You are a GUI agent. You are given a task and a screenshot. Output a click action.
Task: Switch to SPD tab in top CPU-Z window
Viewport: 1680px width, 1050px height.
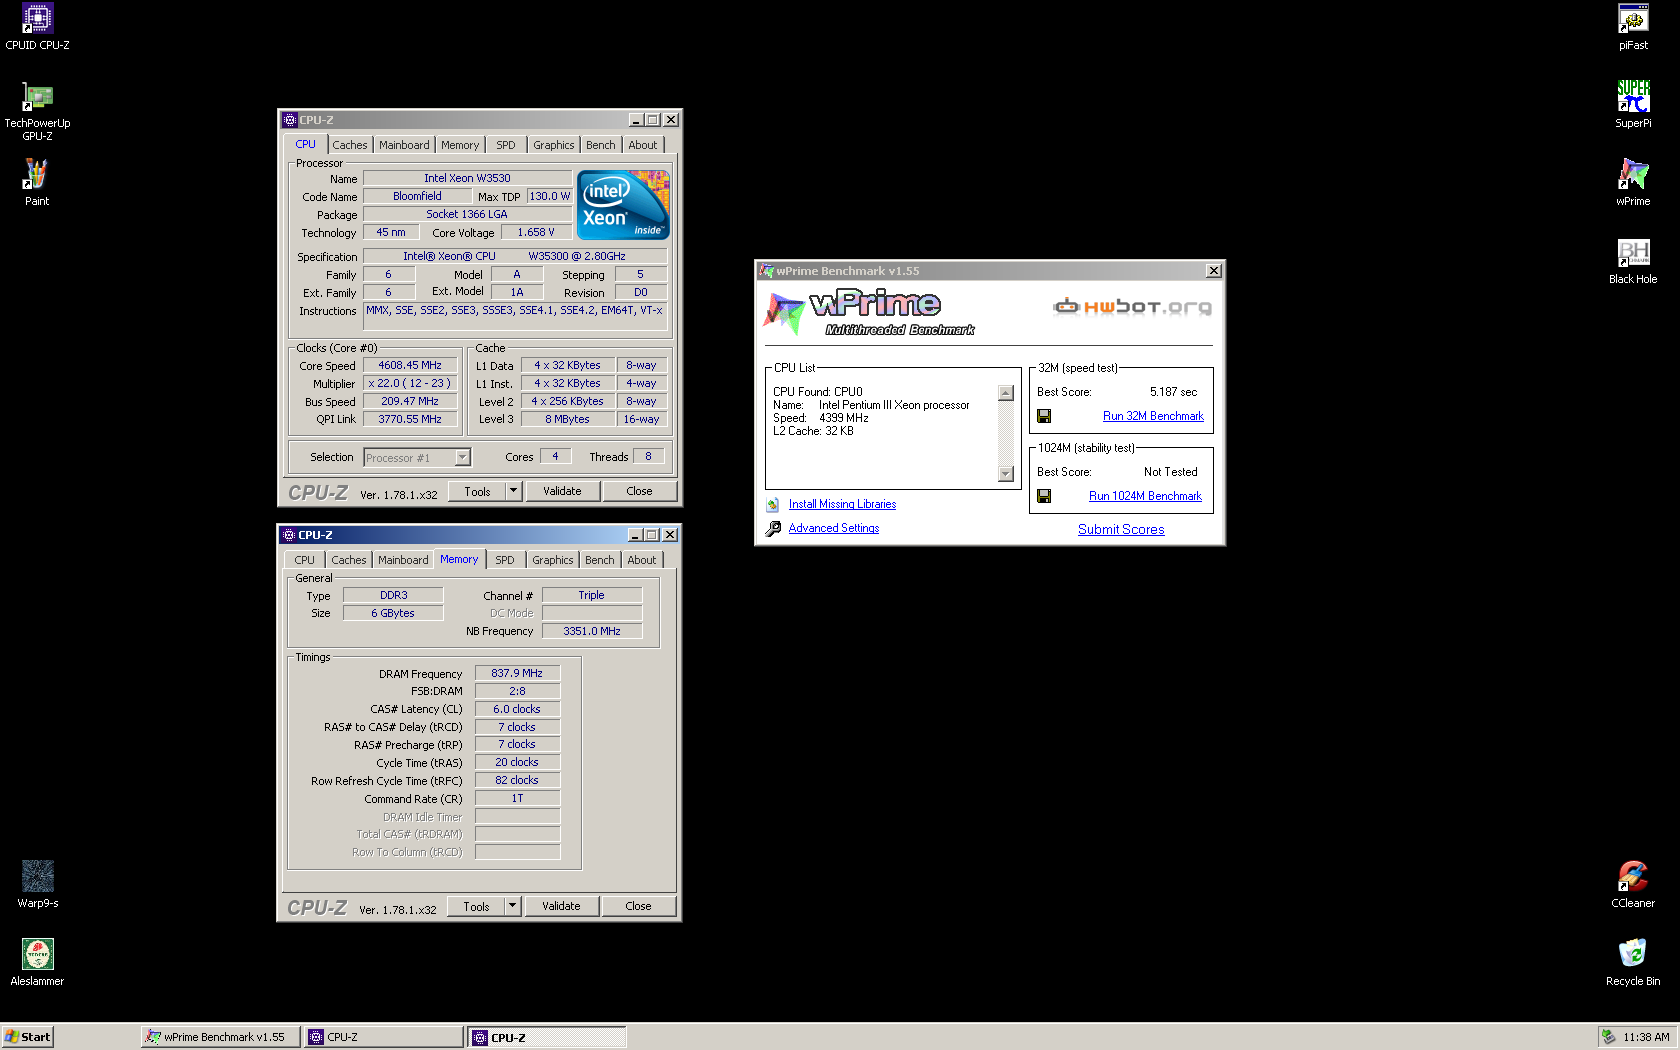(506, 145)
